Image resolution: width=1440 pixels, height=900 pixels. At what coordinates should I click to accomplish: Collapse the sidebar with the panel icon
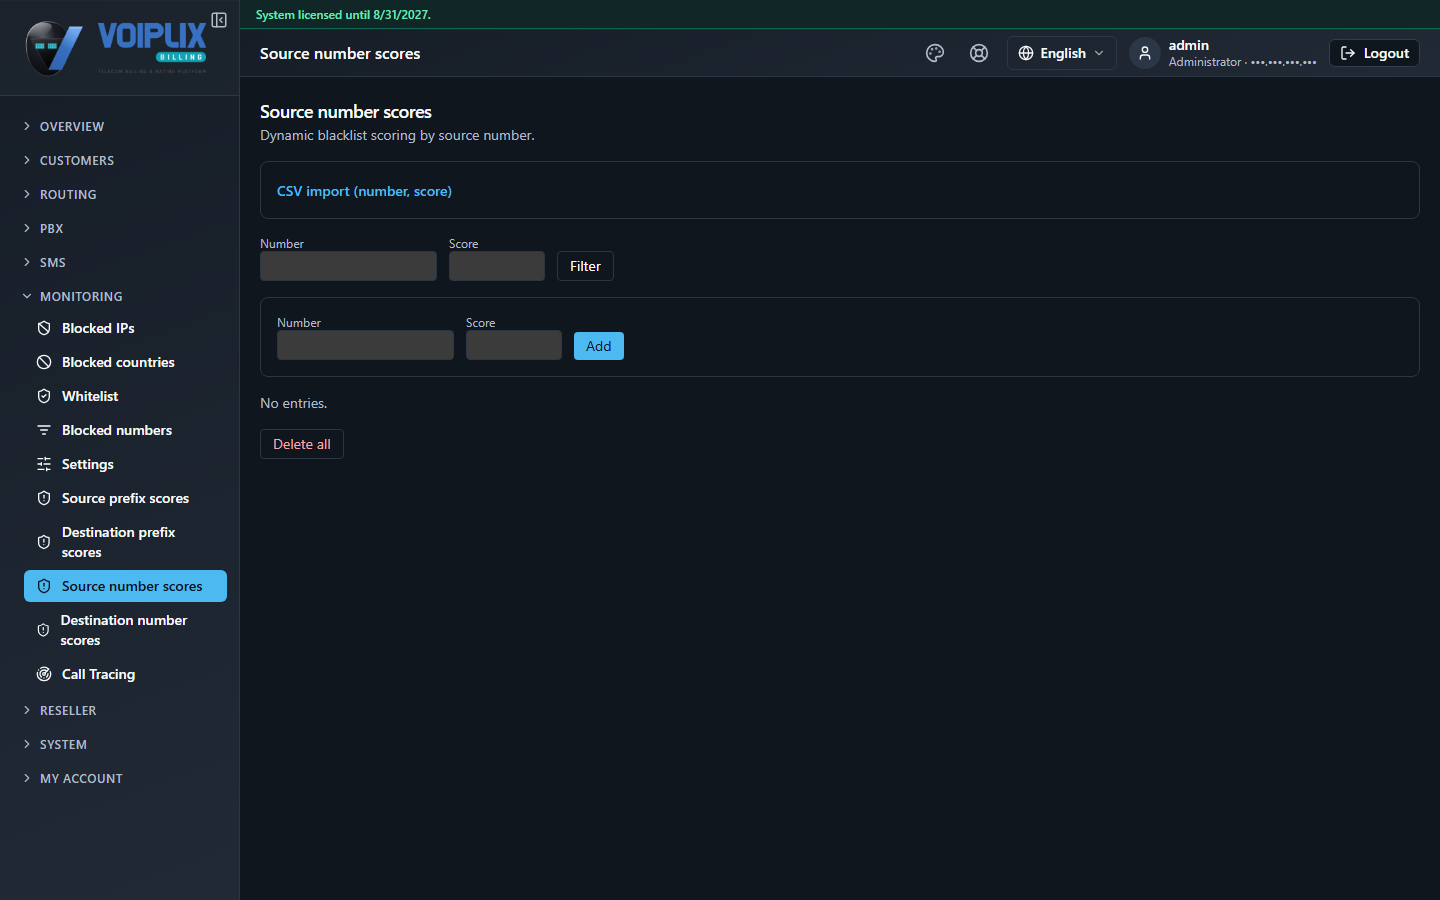[219, 20]
